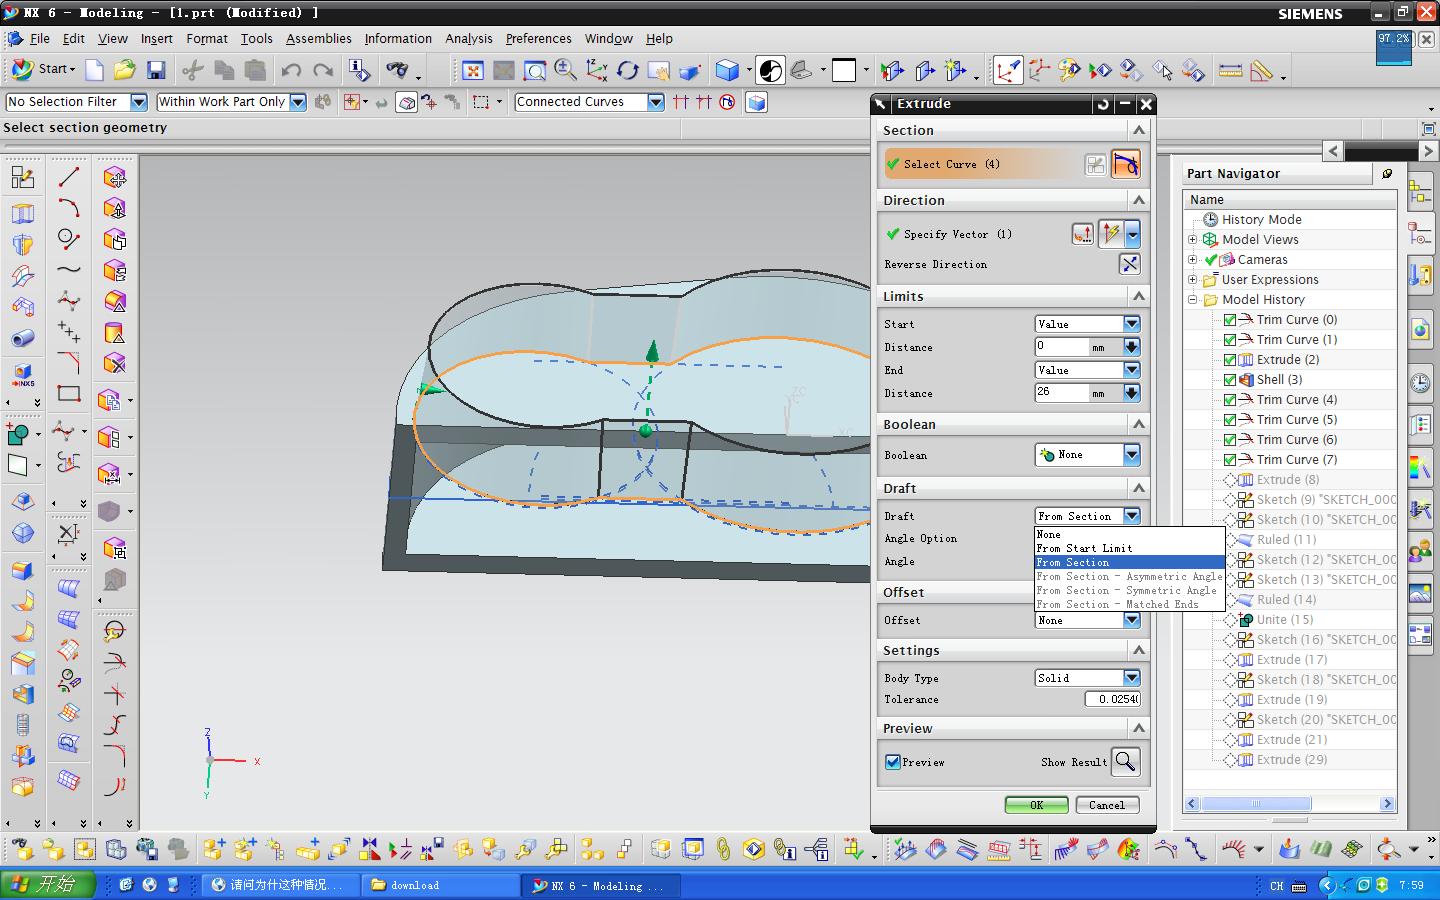Viewport: 1440px width, 900px height.
Task: Open the Analysis menu
Action: pos(468,39)
